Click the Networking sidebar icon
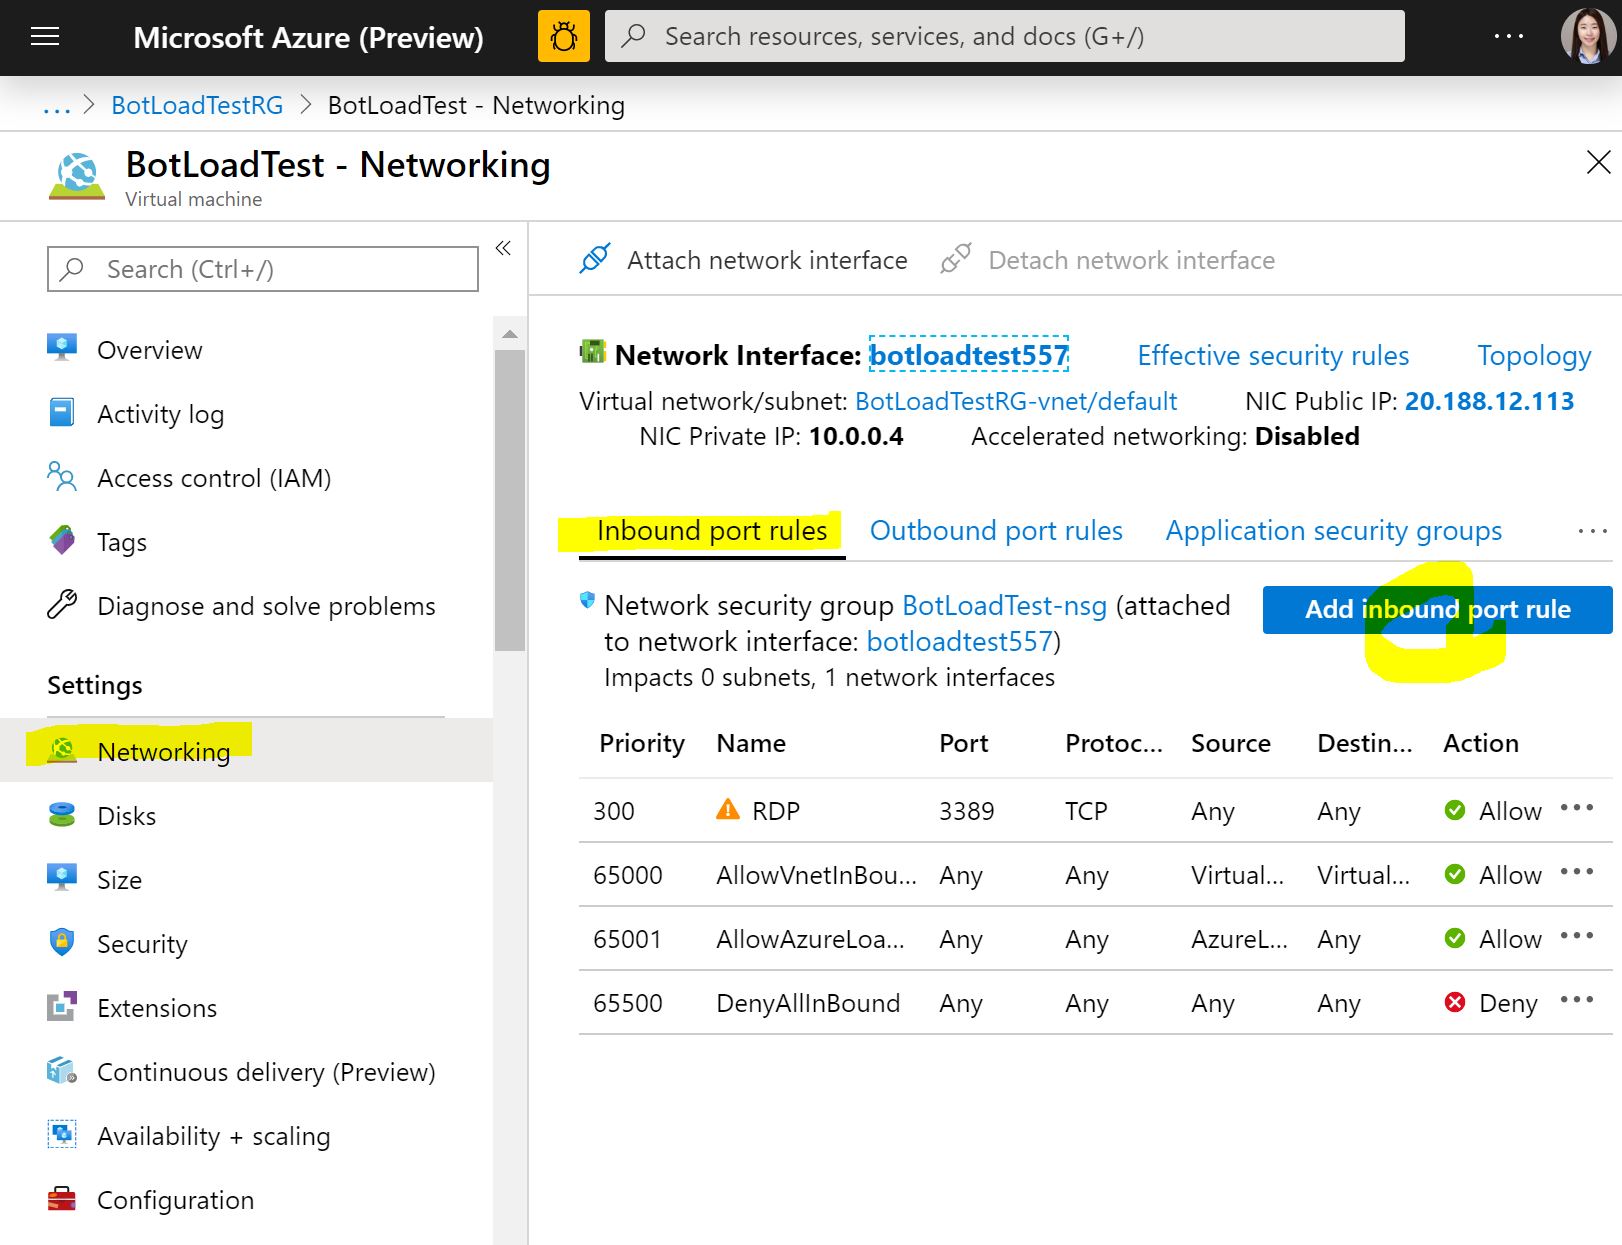 point(62,750)
